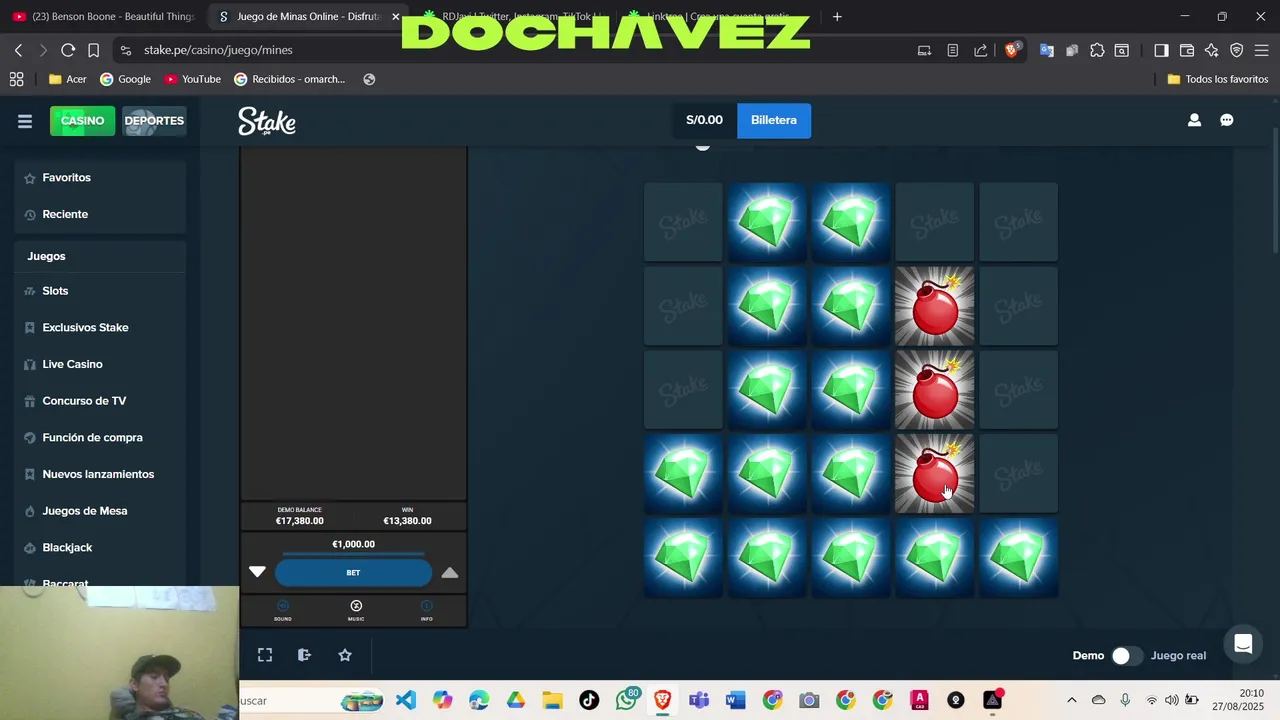1280x720 pixels.
Task: Open the hamburger menu in Stake sidebar
Action: 25,121
